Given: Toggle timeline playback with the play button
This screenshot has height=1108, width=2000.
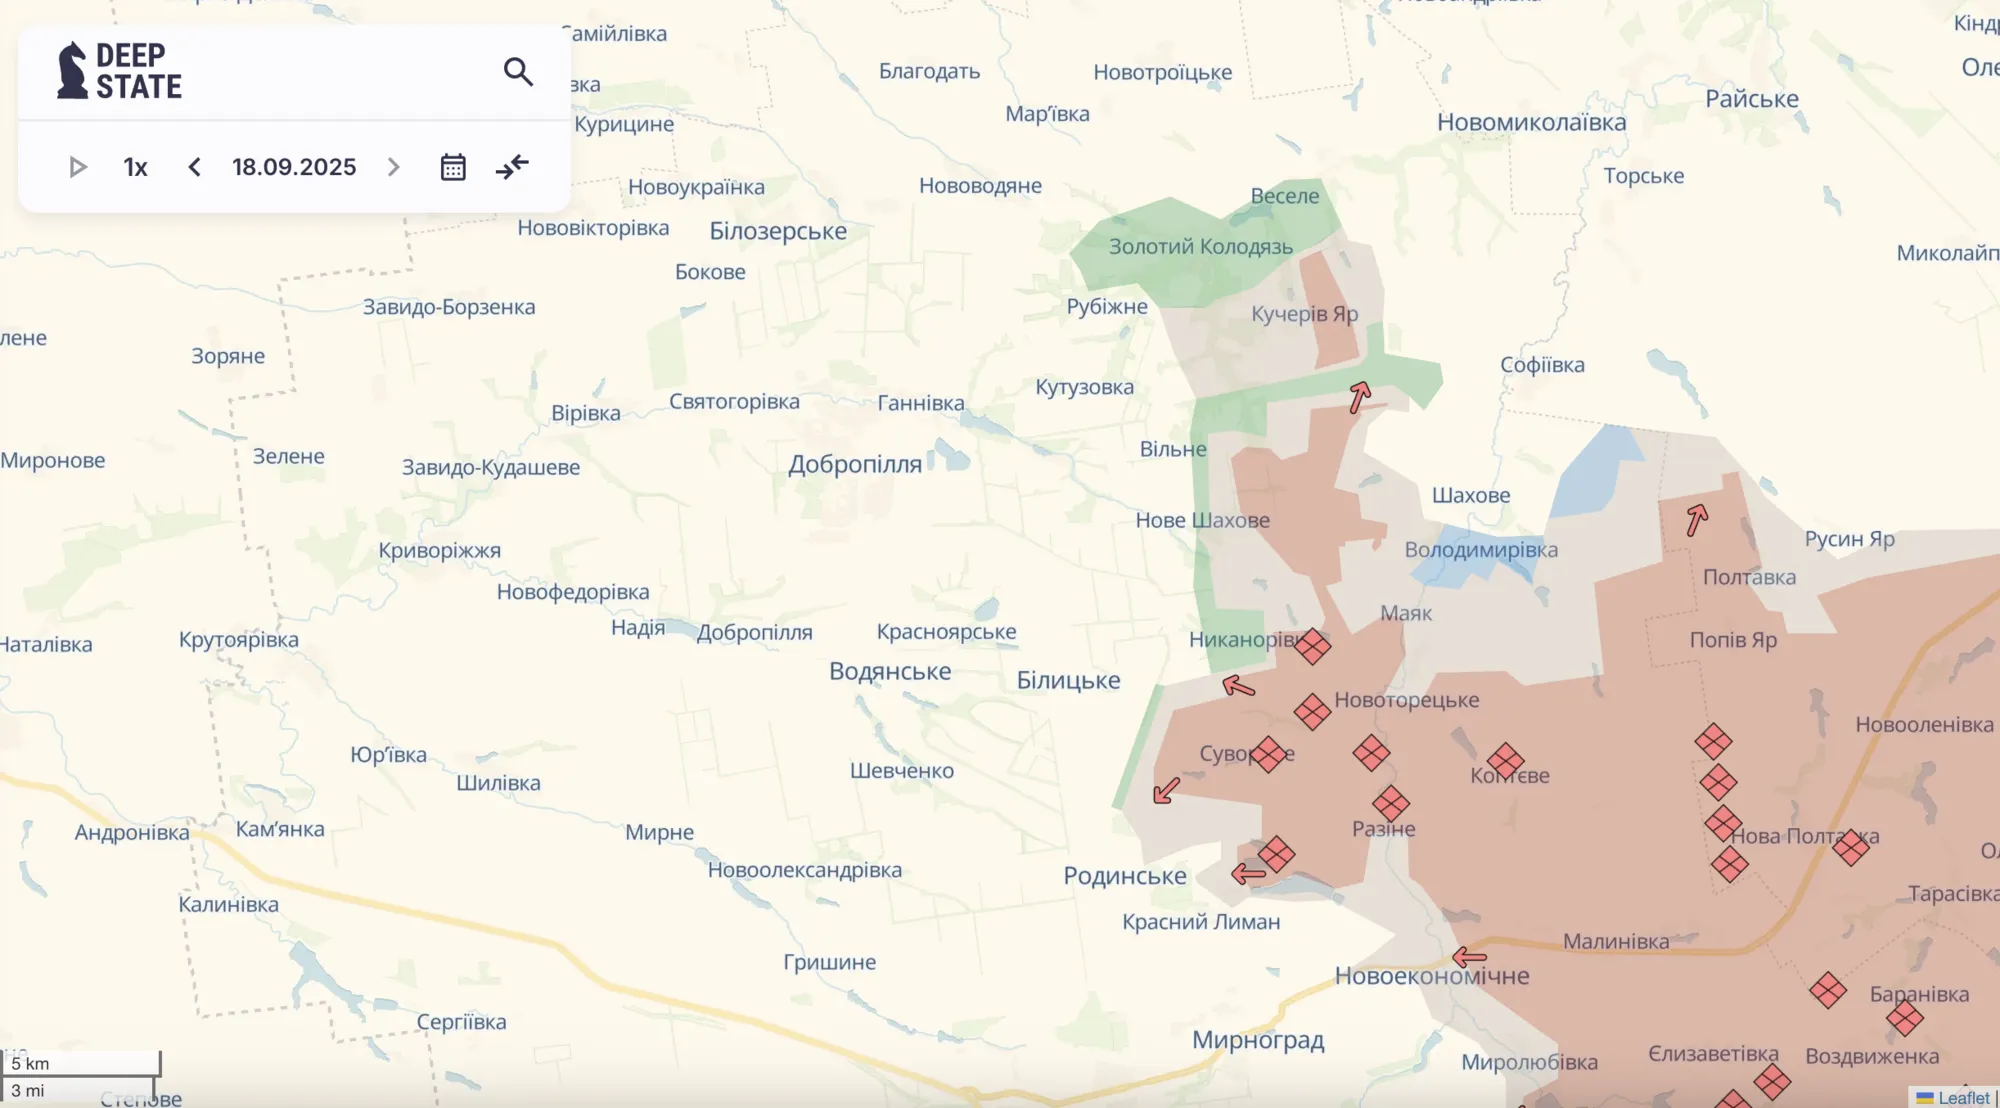Looking at the screenshot, I should coord(78,167).
